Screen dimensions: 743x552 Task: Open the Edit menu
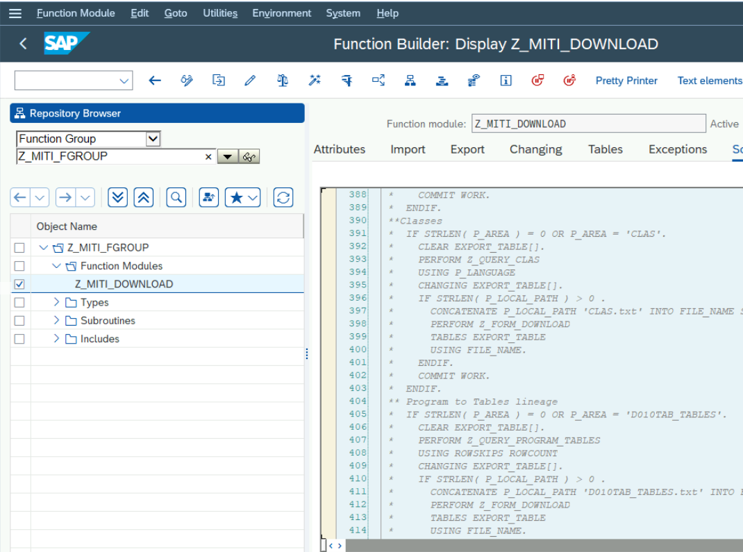point(139,13)
